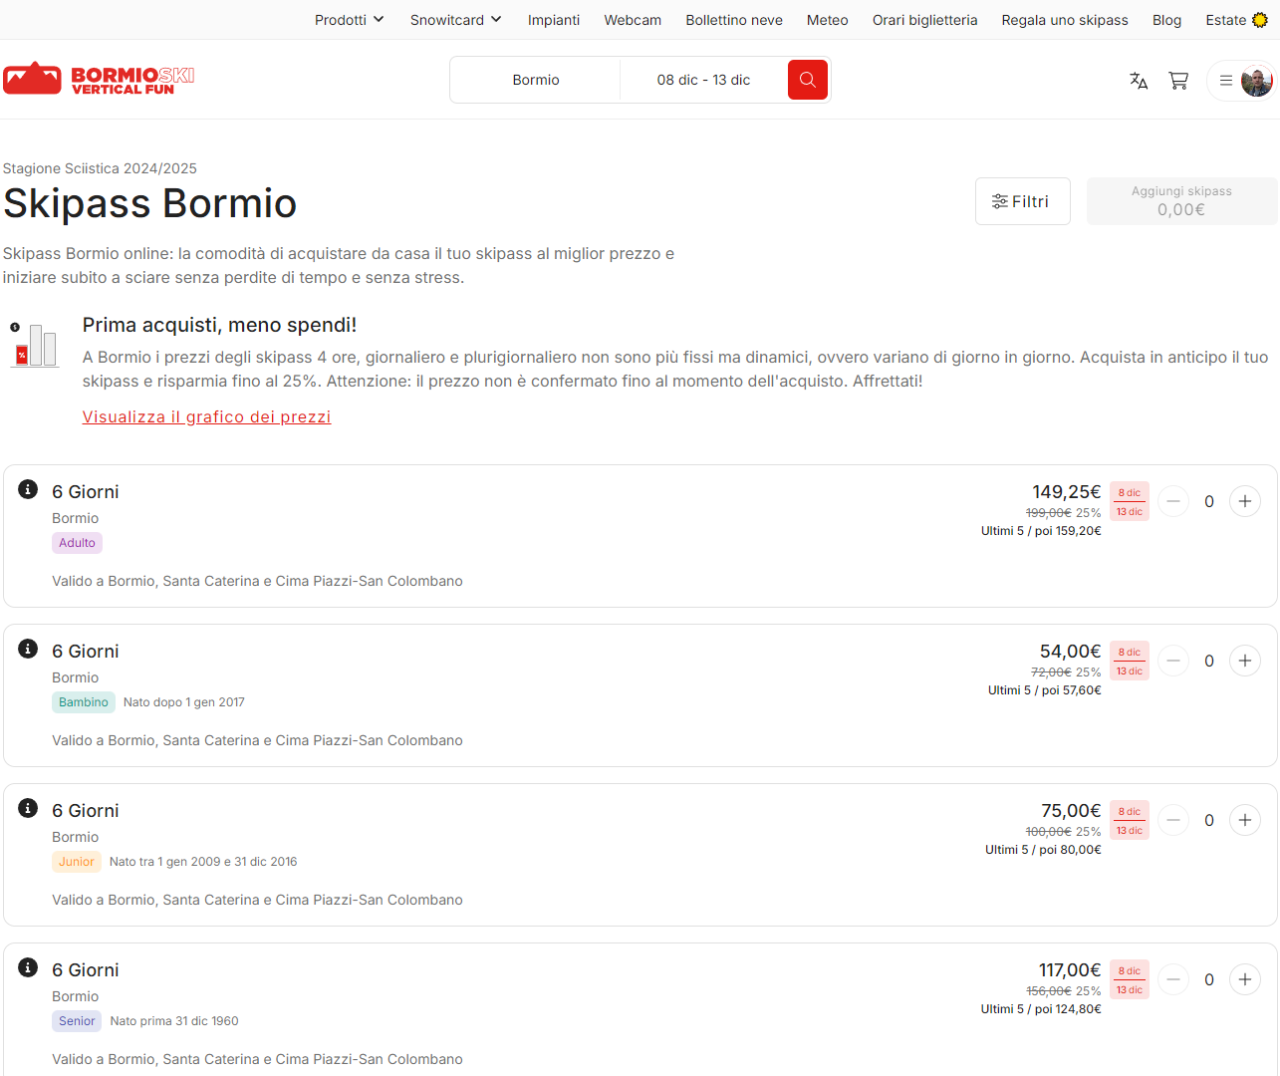1280x1076 pixels.
Task: Click the 8 dic - 13 dic badge on Adulto row
Action: 1129,502
